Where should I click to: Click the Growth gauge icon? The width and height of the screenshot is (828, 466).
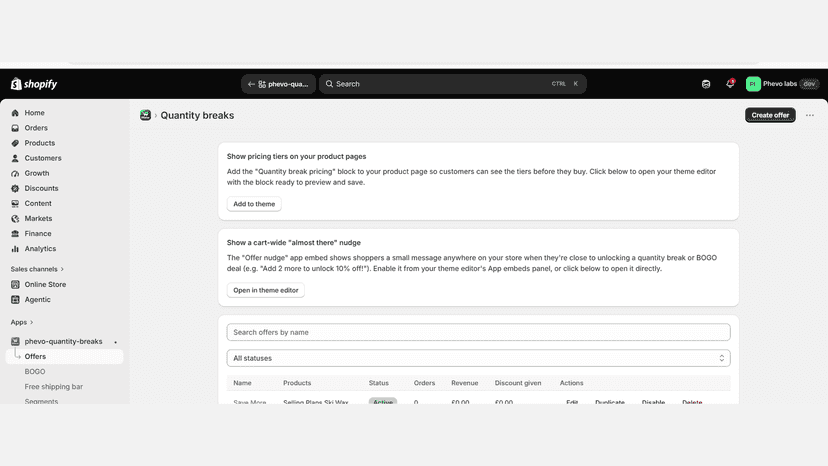(x=15, y=173)
